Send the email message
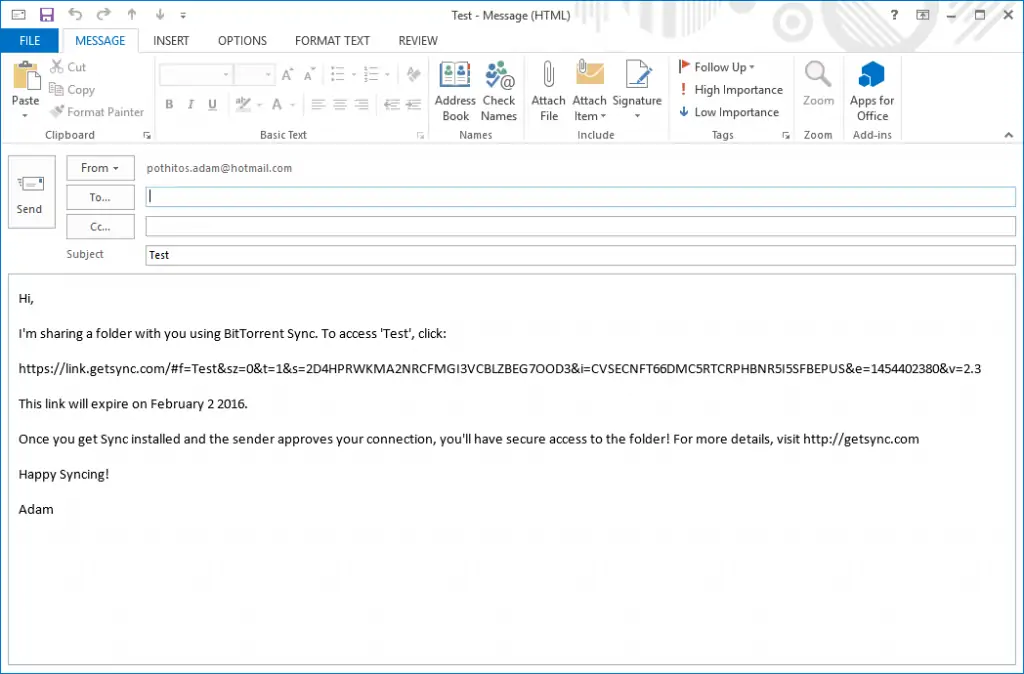The image size is (1024, 674). (x=31, y=192)
